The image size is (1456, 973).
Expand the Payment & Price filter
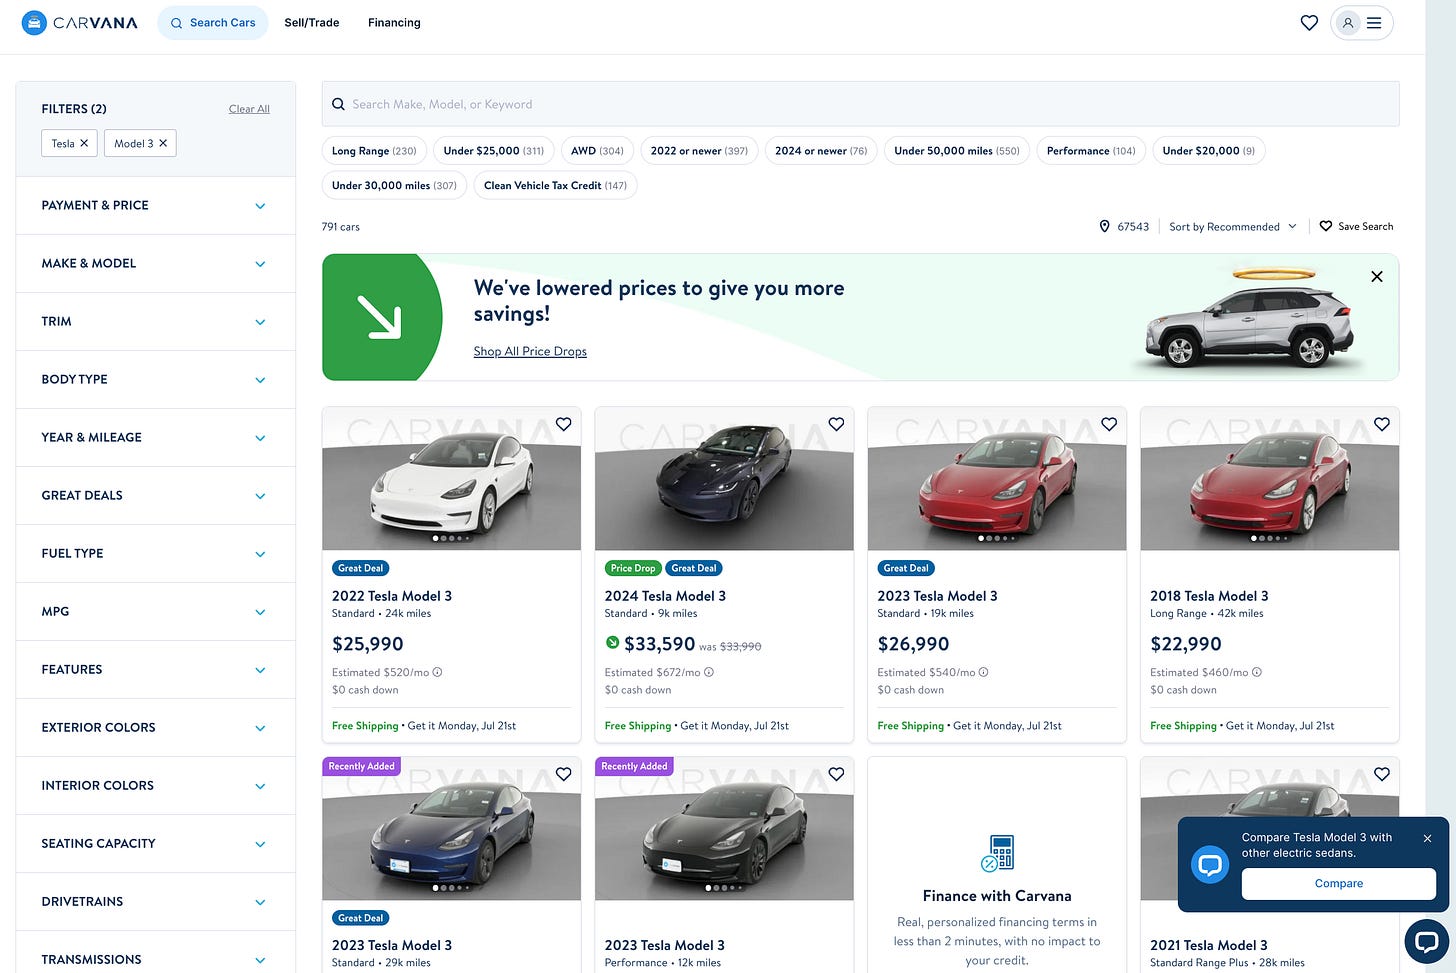[155, 205]
